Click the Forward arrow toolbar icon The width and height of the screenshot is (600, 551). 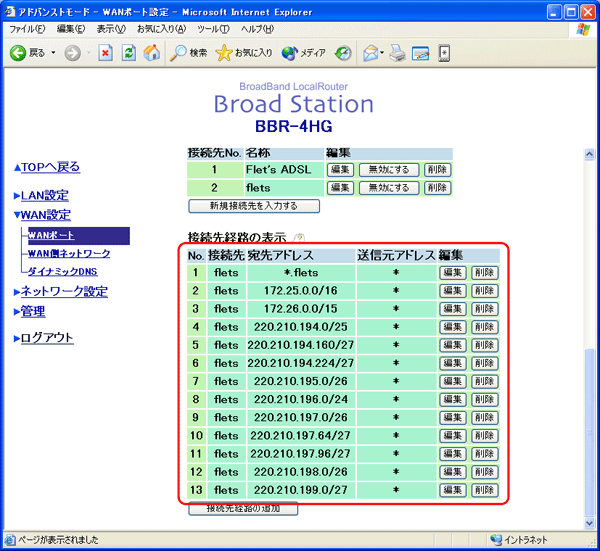pyautogui.click(x=72, y=53)
